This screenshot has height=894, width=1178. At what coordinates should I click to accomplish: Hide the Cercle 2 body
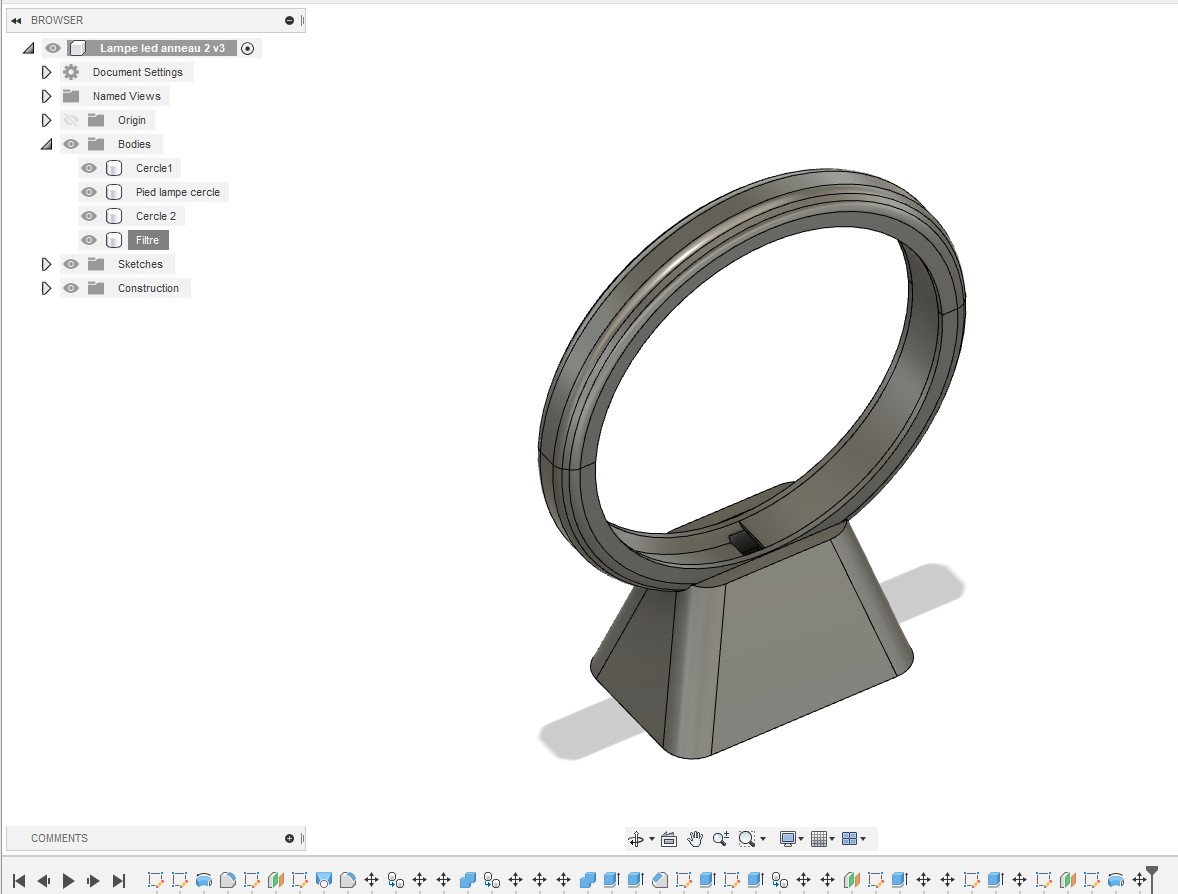pos(89,216)
